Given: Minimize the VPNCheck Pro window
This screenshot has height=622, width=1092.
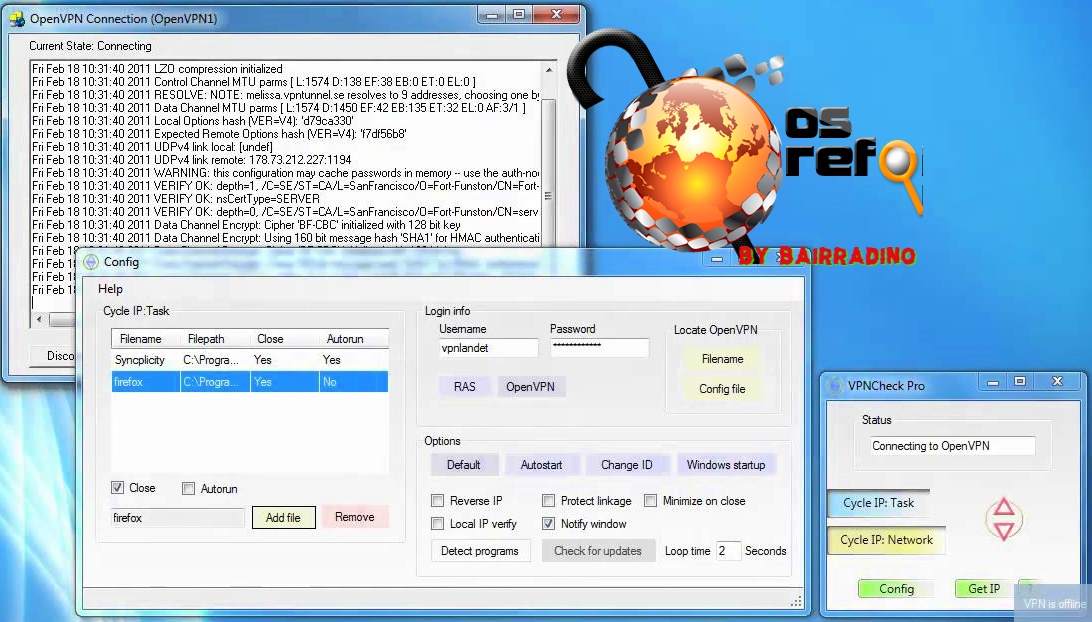Looking at the screenshot, I should coord(993,382).
